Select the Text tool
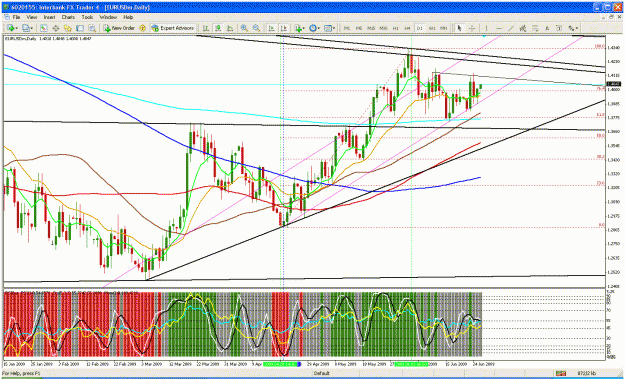625x379 pixels. coord(547,28)
